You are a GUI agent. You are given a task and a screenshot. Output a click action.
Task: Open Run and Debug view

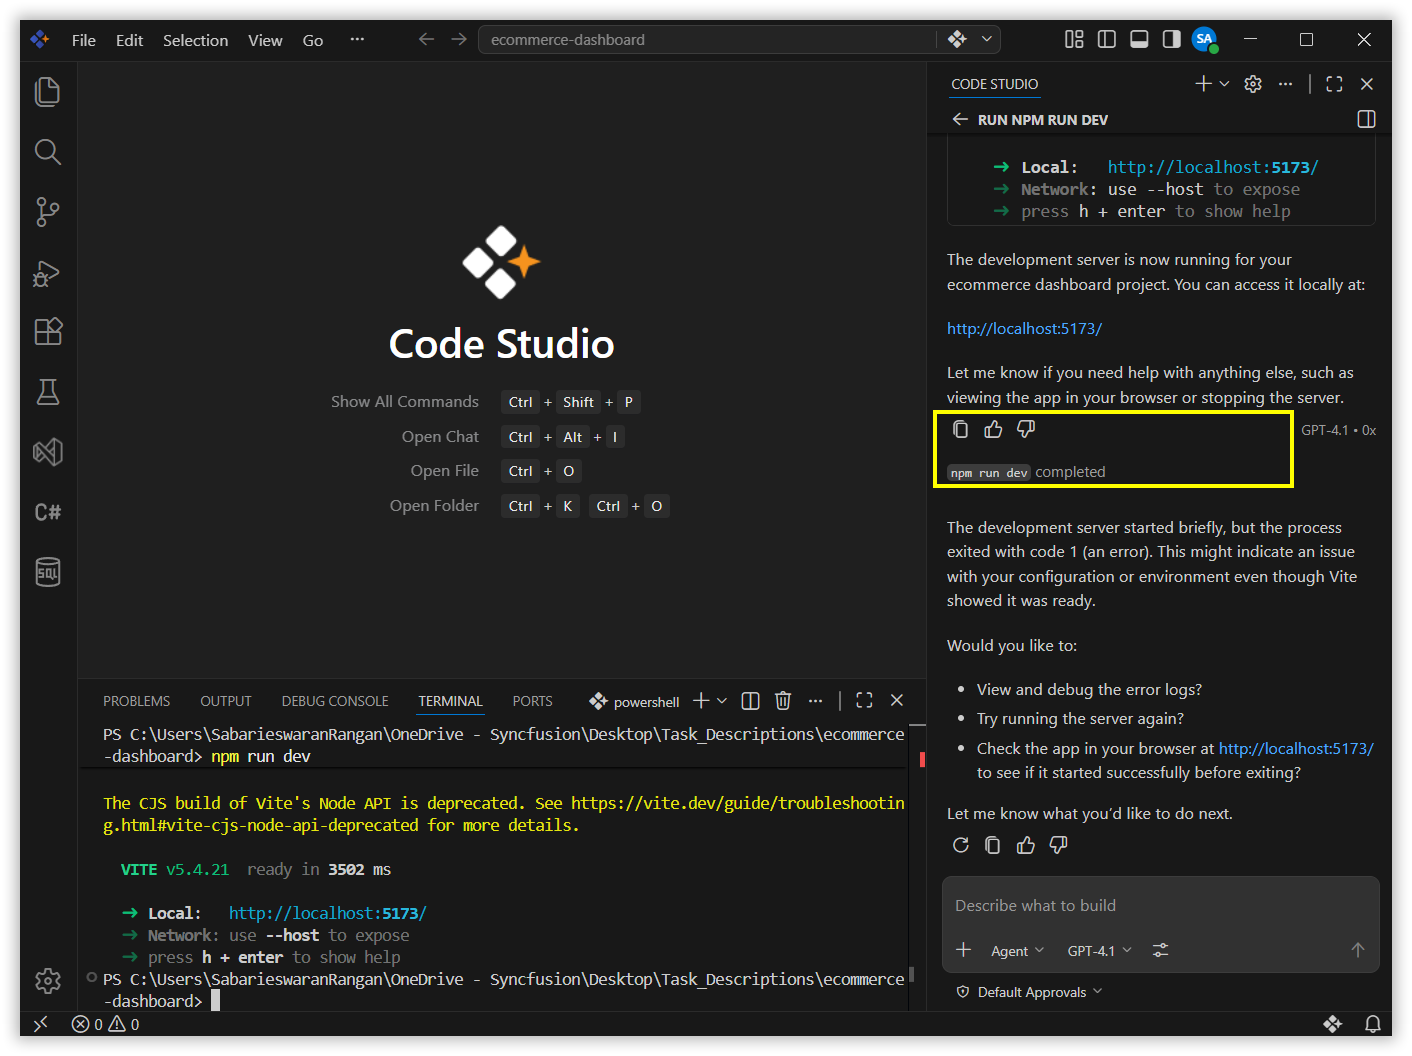click(48, 272)
